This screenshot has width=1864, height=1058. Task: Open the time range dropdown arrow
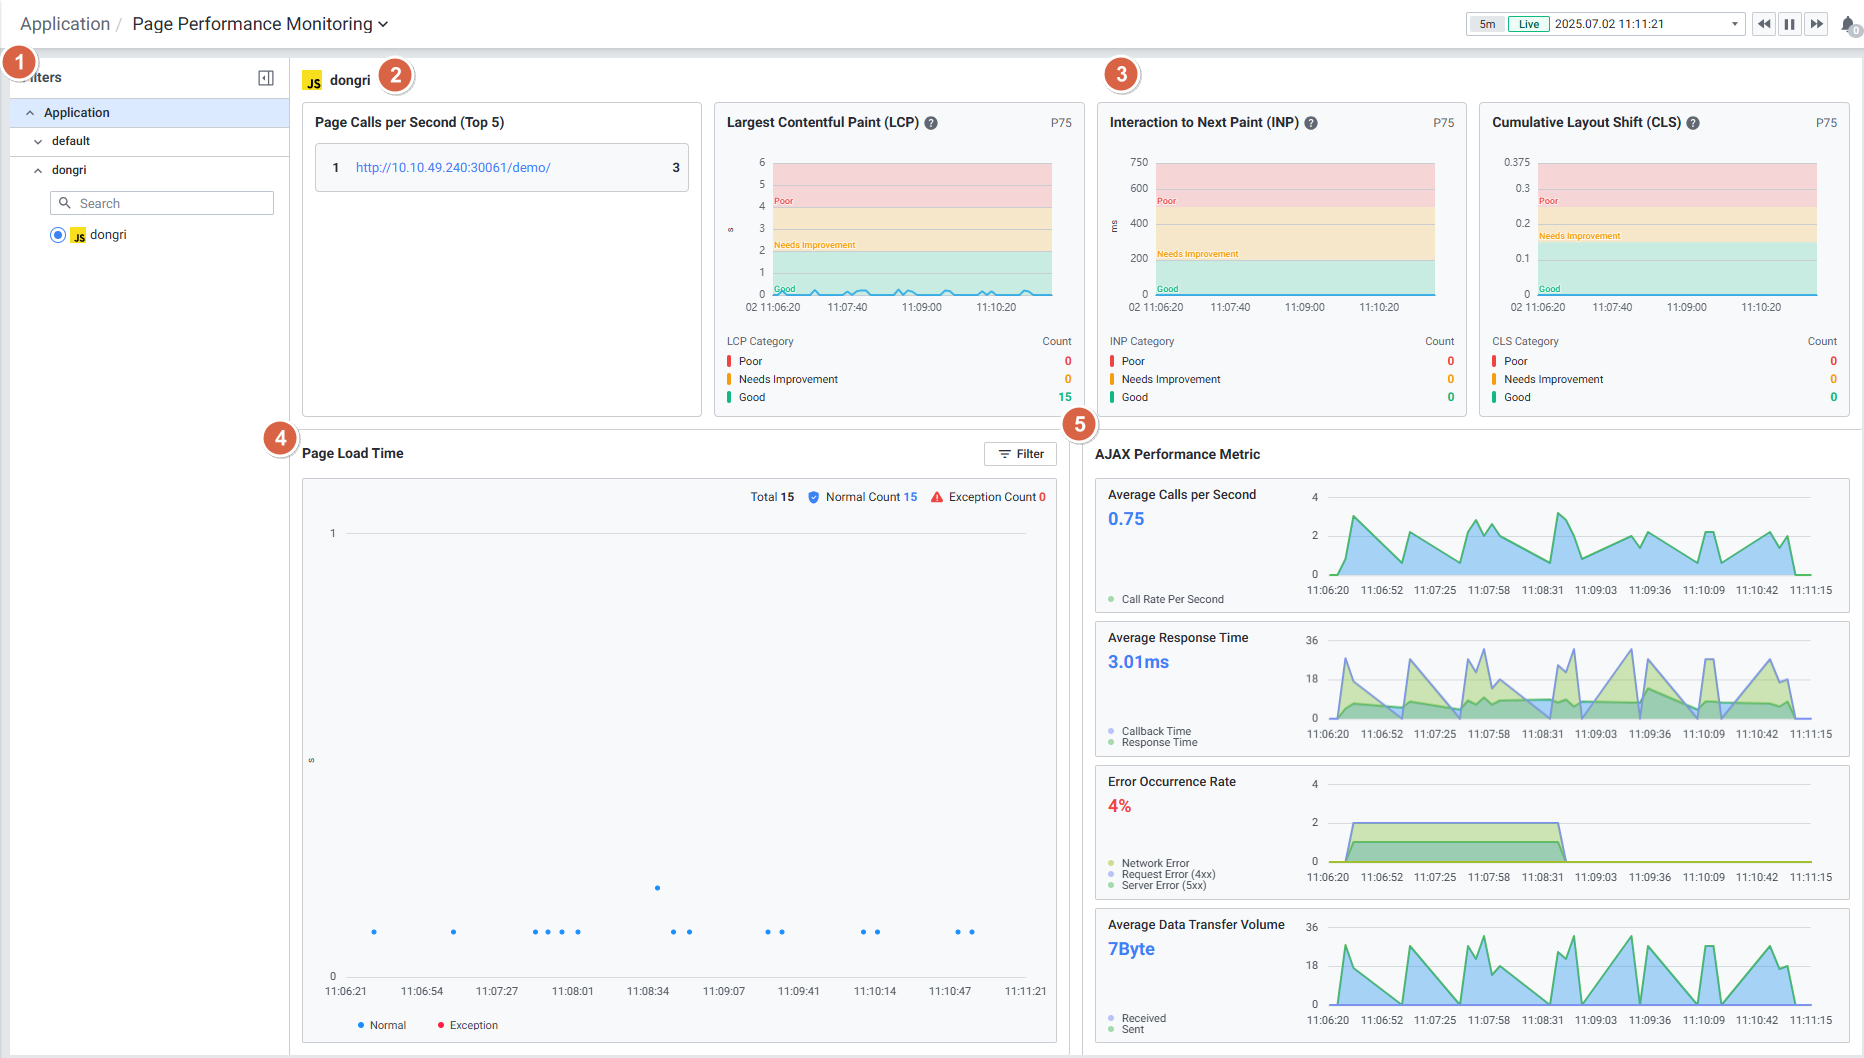point(1735,24)
